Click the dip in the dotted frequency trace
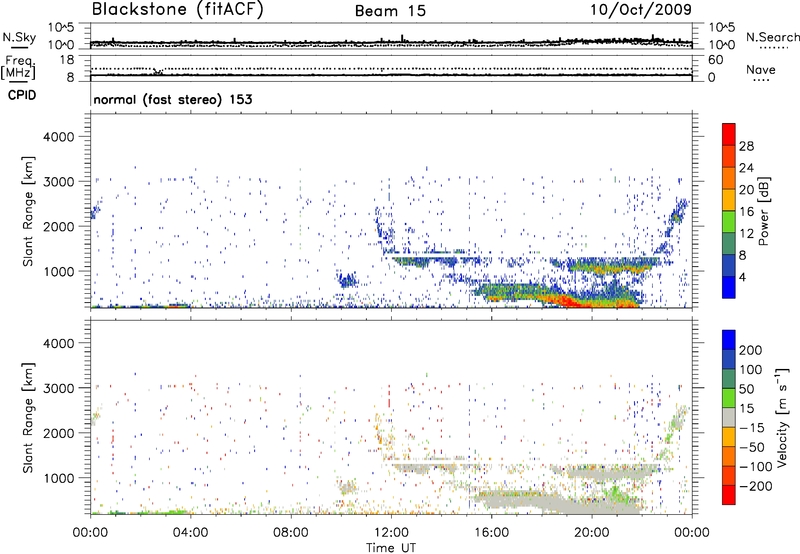 tap(158, 71)
